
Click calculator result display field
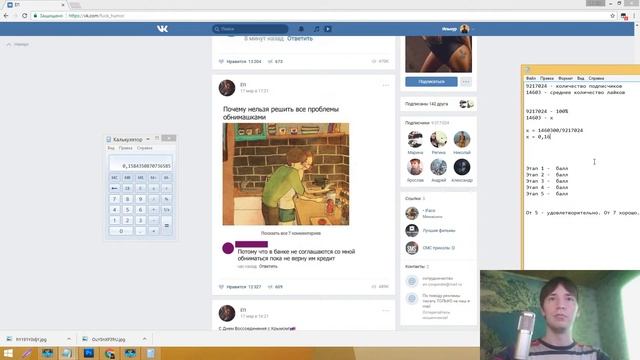point(140,163)
